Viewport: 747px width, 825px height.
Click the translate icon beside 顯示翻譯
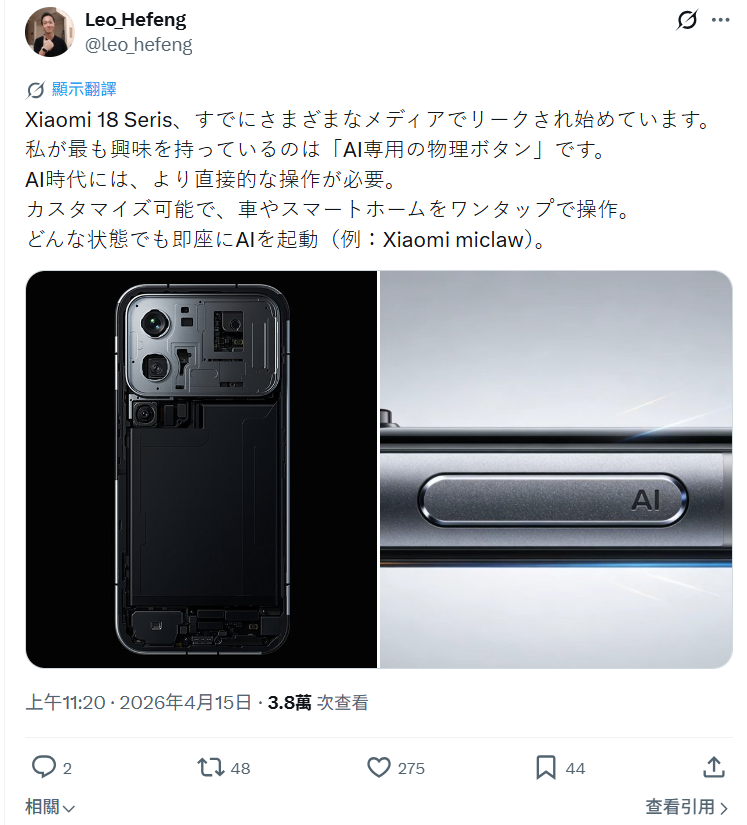pyautogui.click(x=35, y=90)
